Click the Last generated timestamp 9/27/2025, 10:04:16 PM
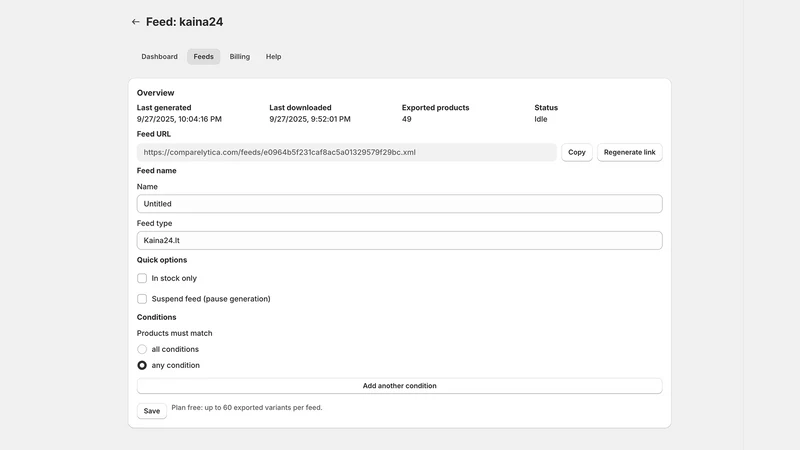The height and width of the screenshot is (450, 800). 179,119
